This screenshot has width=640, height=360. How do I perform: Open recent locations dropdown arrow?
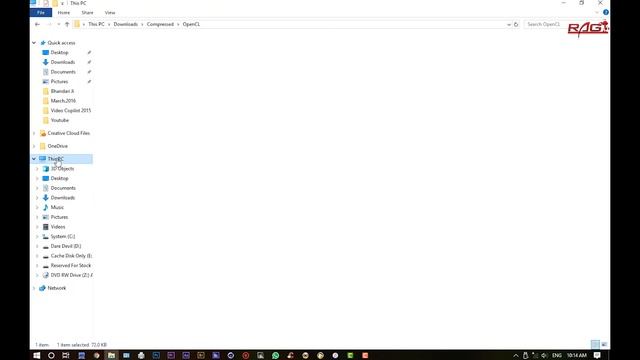(59, 24)
